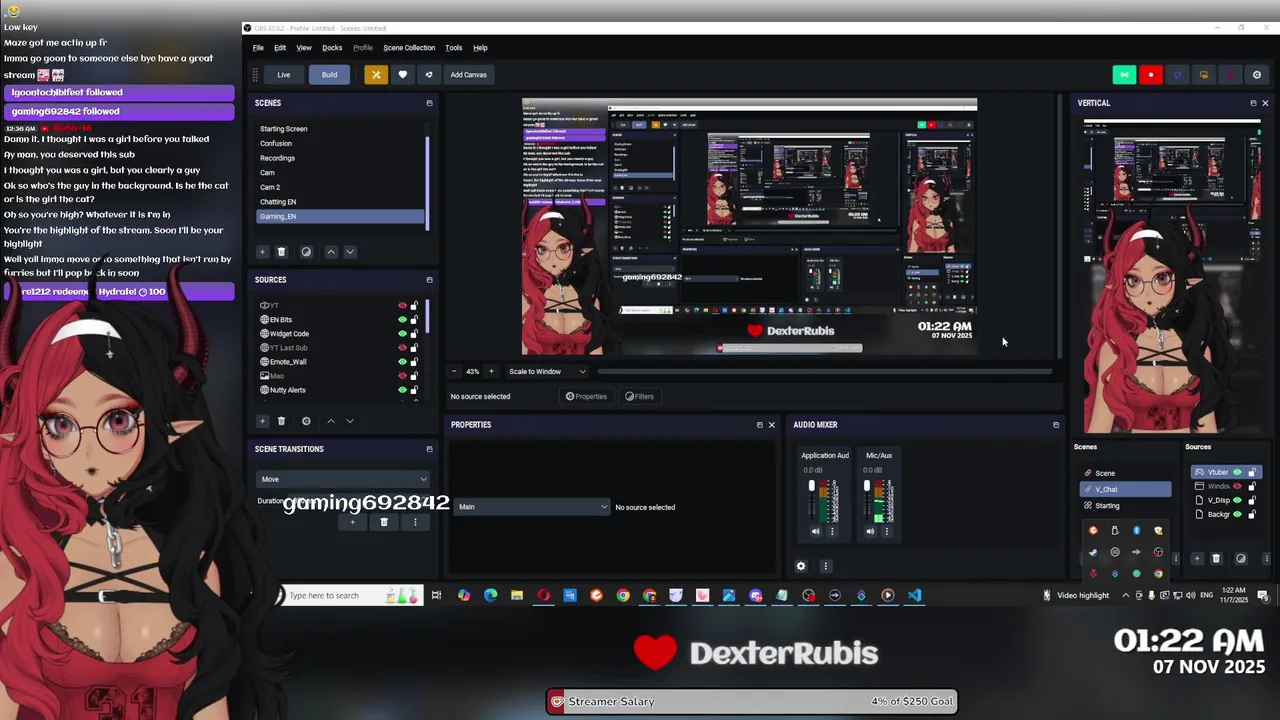The image size is (1280, 720).
Task: Click the Properties button below preview
Action: tap(586, 396)
